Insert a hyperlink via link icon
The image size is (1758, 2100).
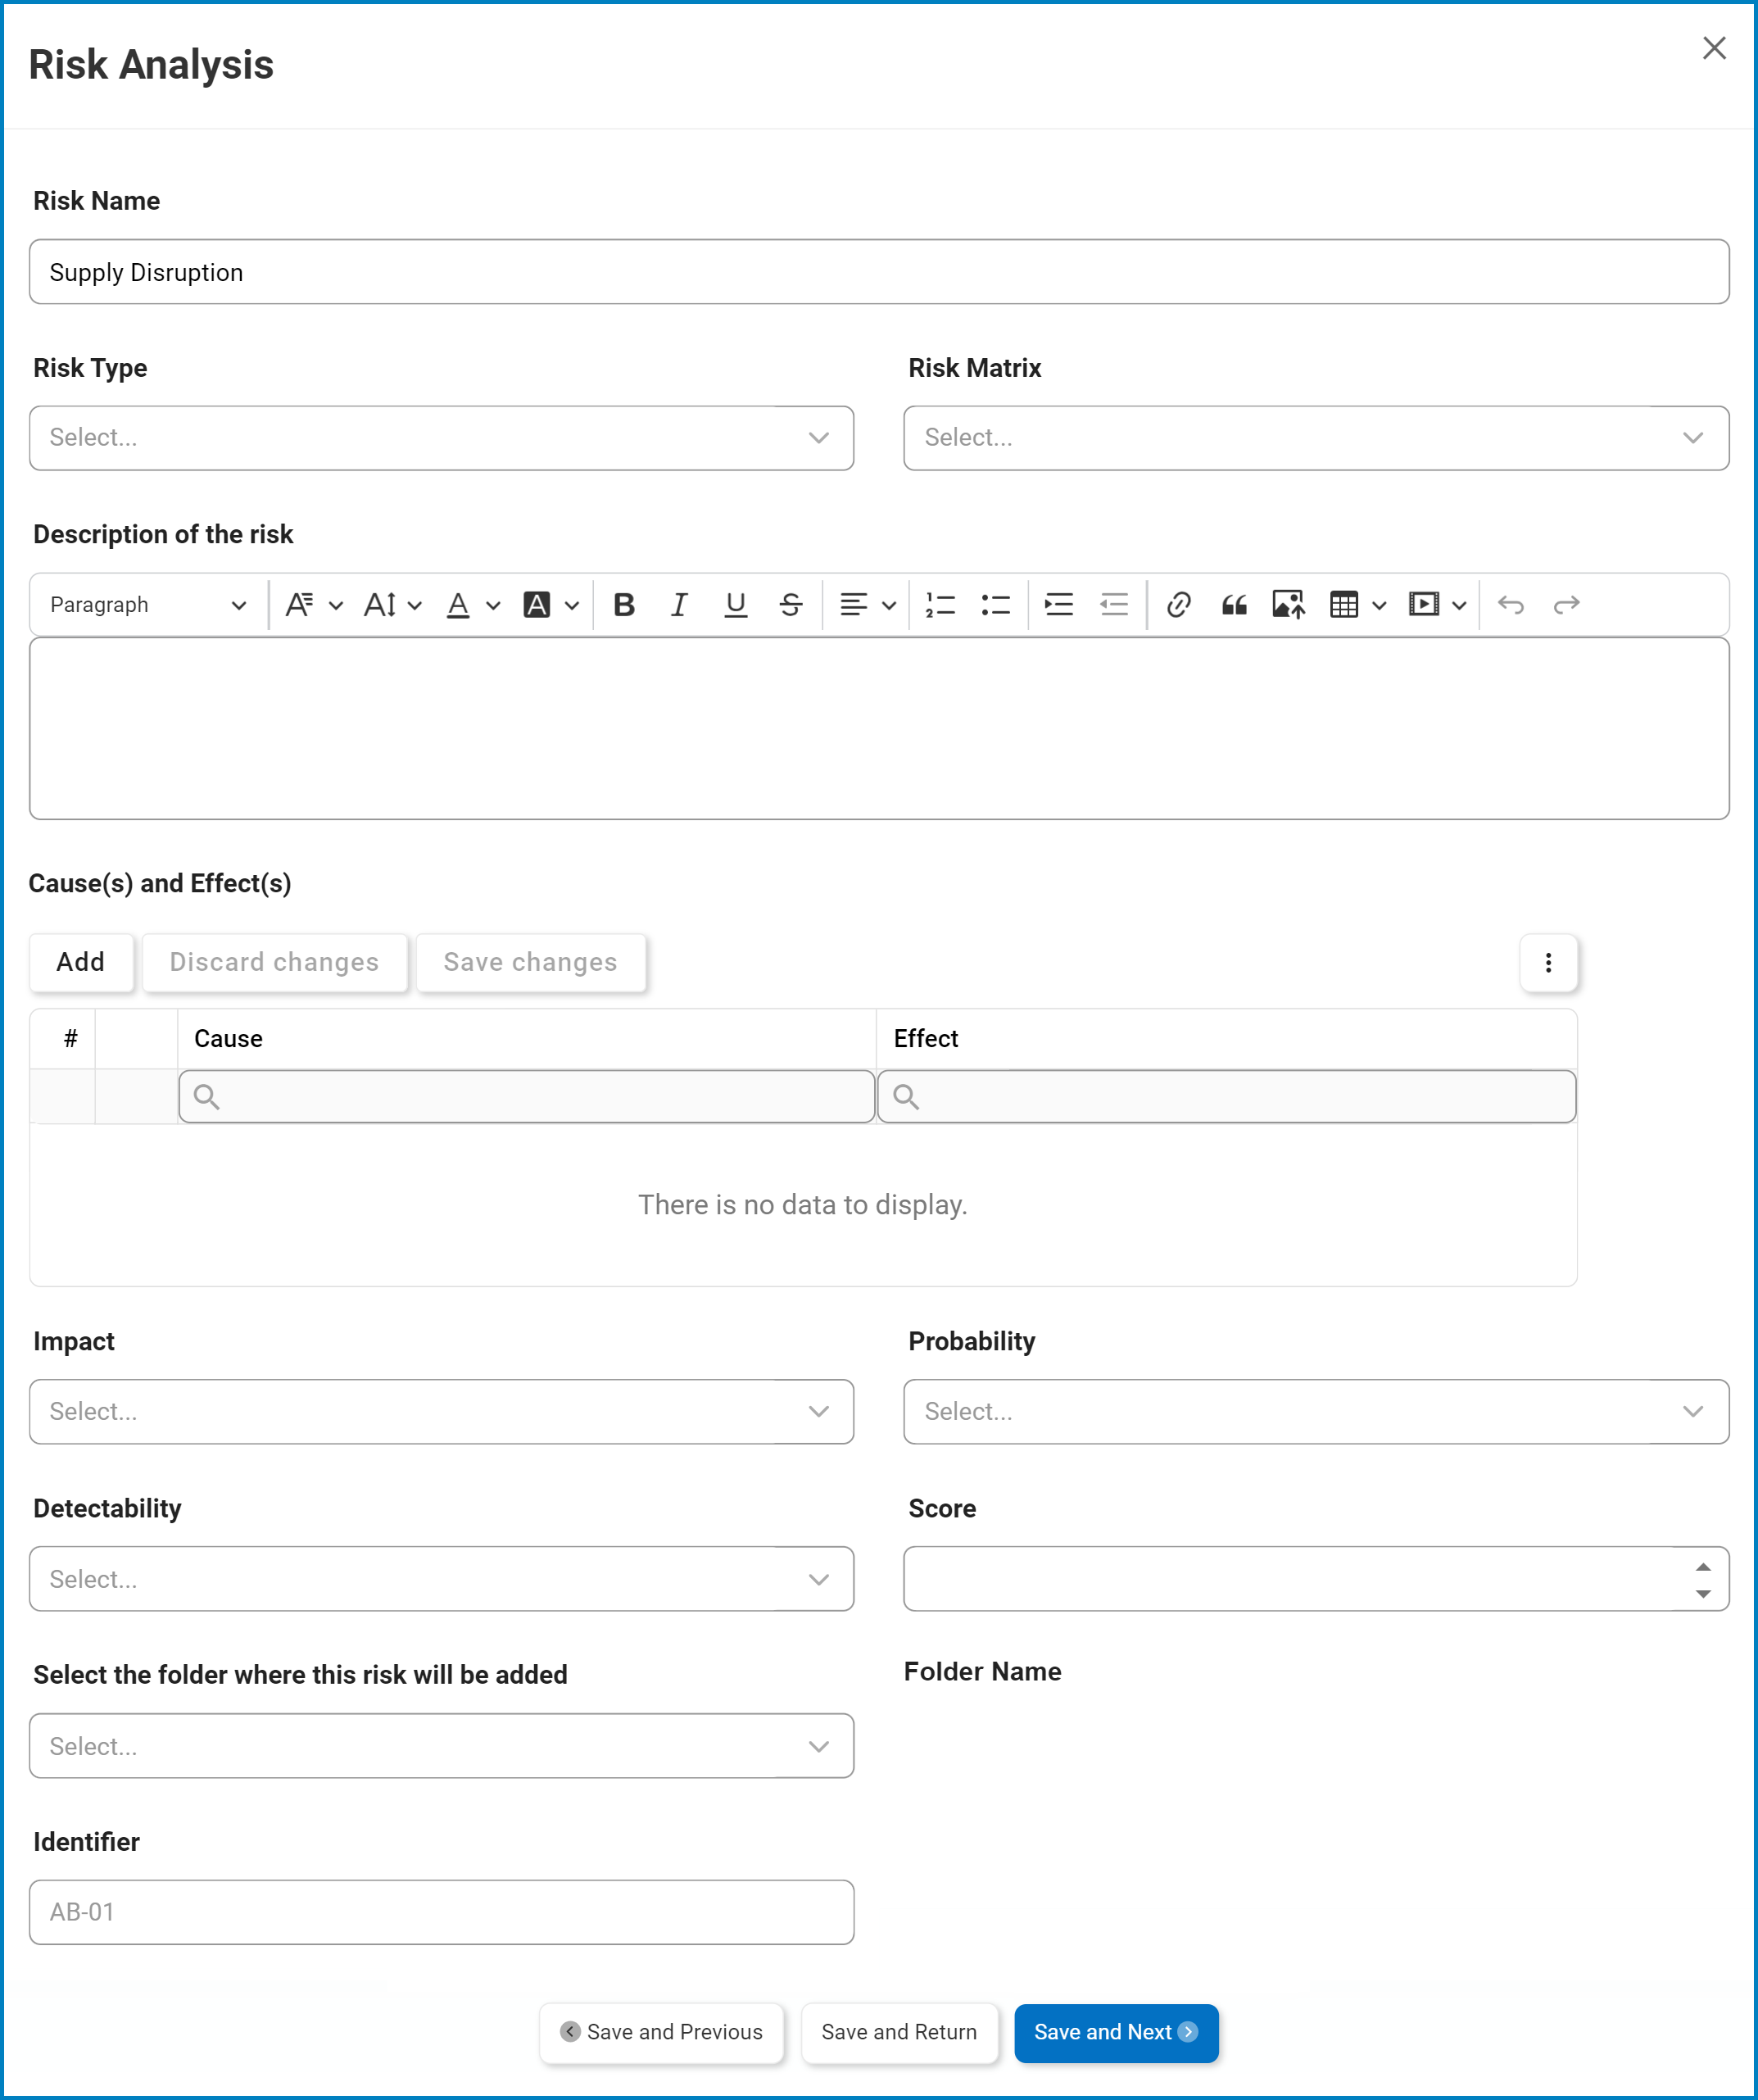pos(1178,605)
